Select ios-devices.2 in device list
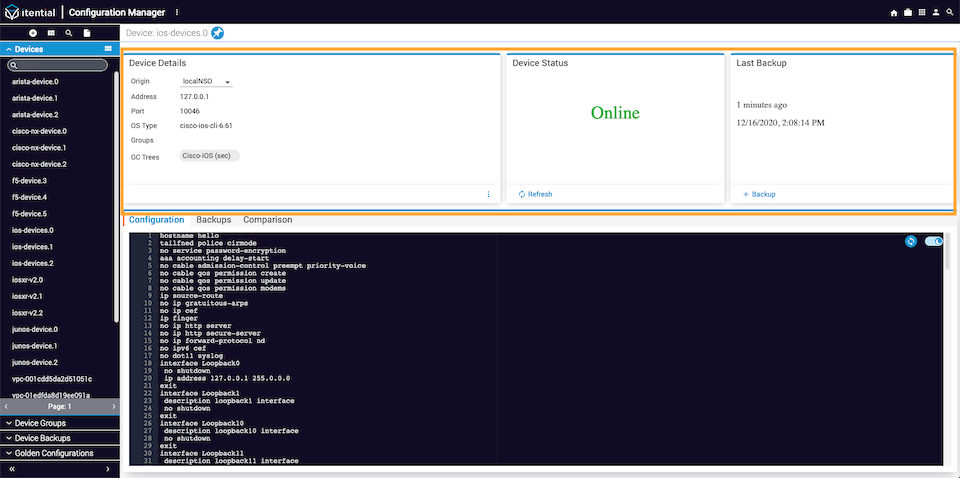 coord(33,263)
